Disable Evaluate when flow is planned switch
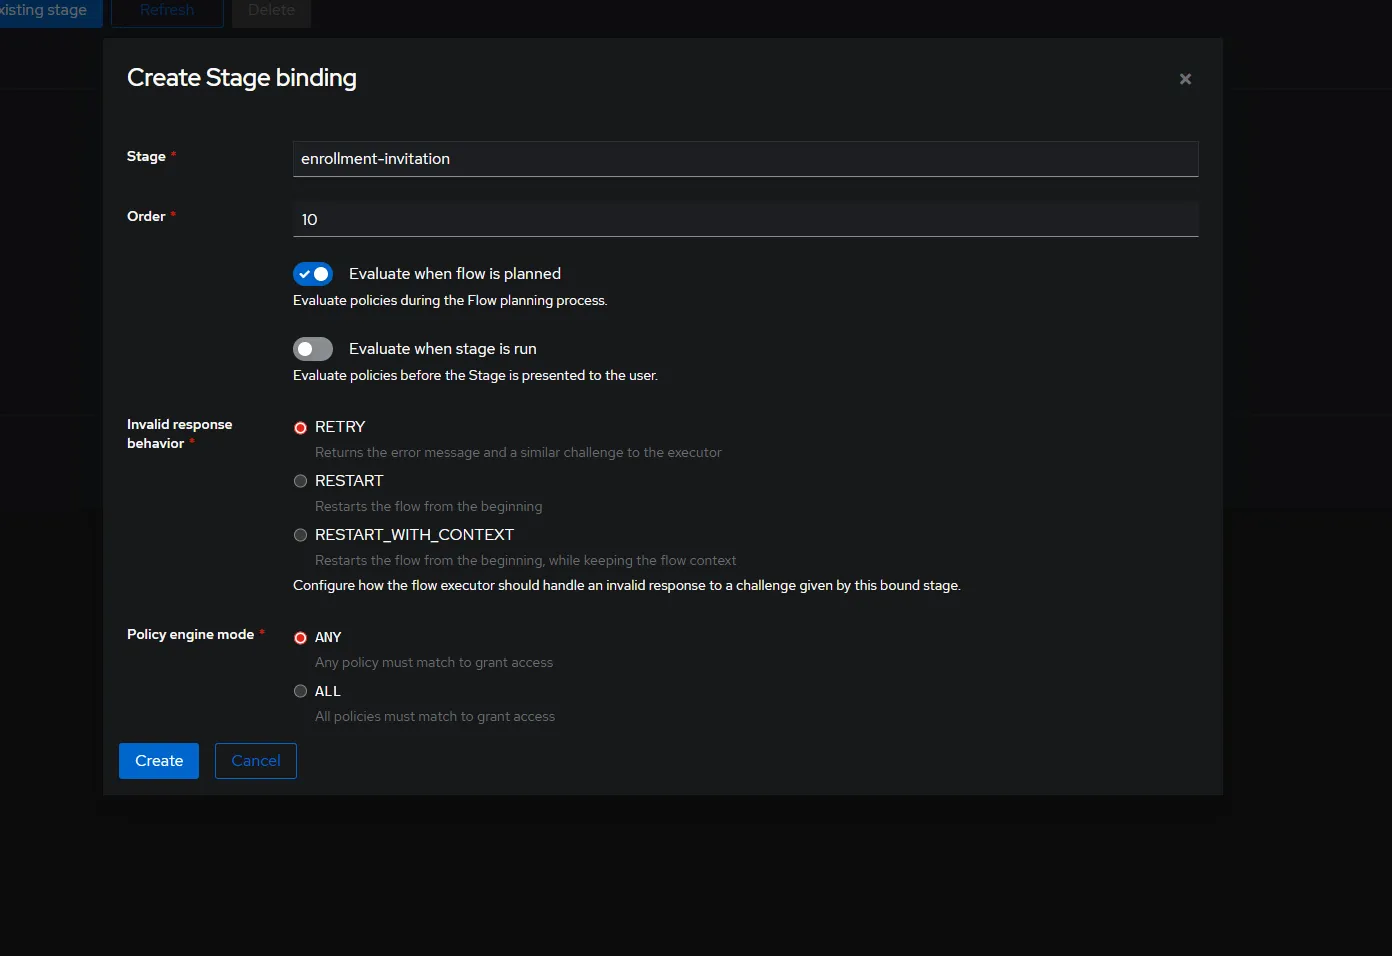Screen dimensions: 1392x956 tap(313, 274)
